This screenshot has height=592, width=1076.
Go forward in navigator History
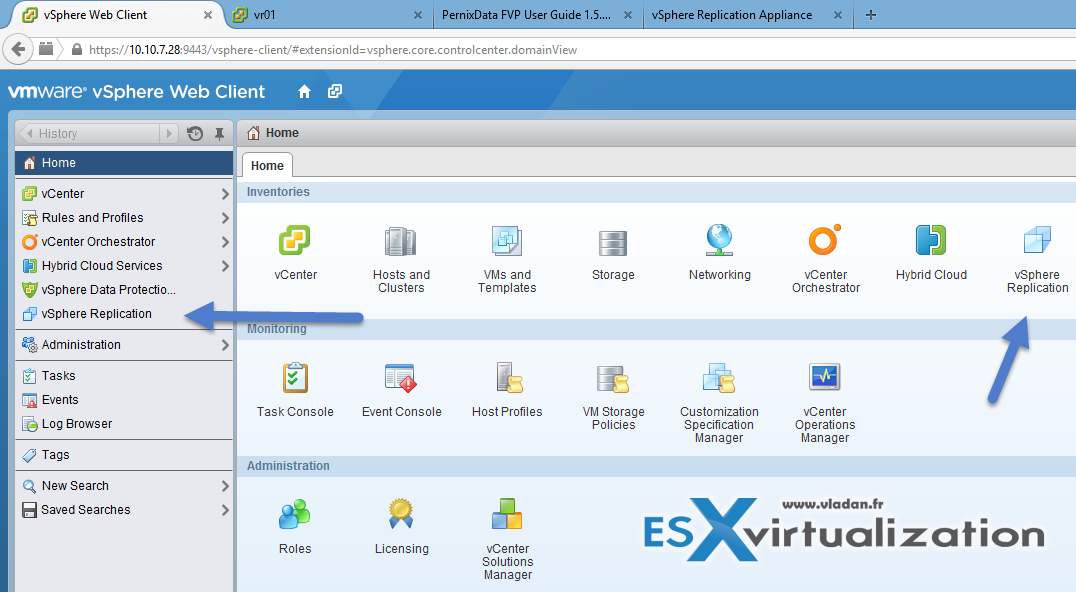169,133
